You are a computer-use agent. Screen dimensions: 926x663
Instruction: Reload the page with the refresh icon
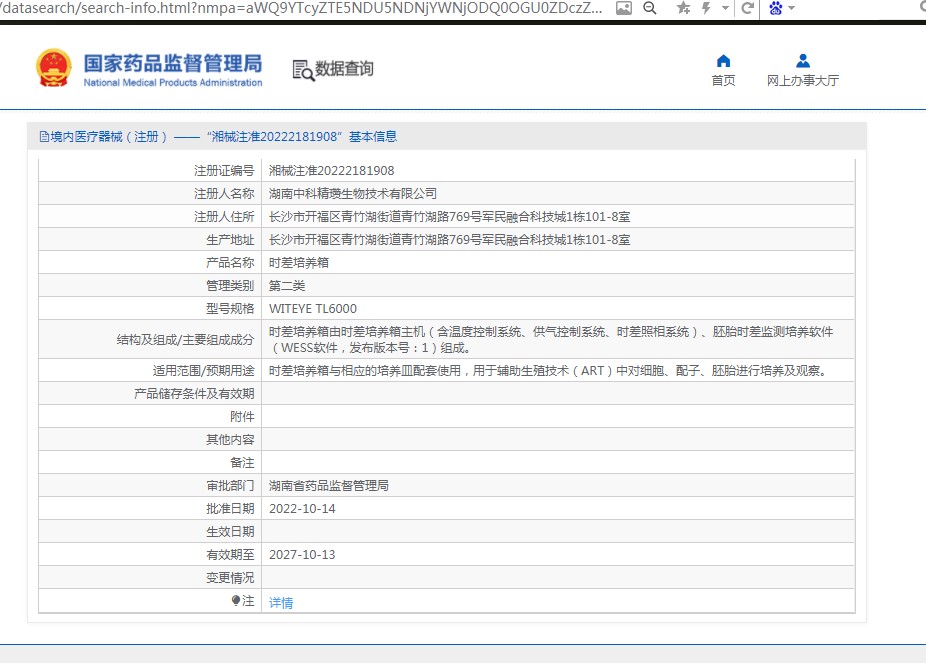(747, 8)
